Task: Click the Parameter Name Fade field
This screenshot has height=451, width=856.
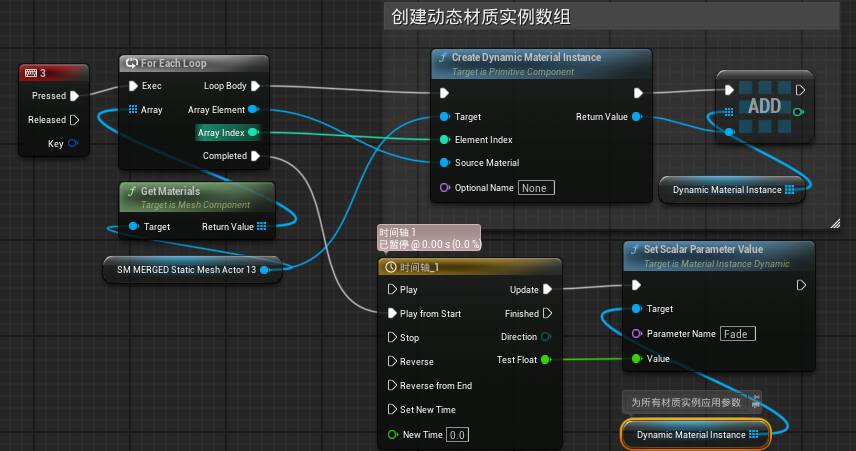Action: pyautogui.click(x=738, y=334)
